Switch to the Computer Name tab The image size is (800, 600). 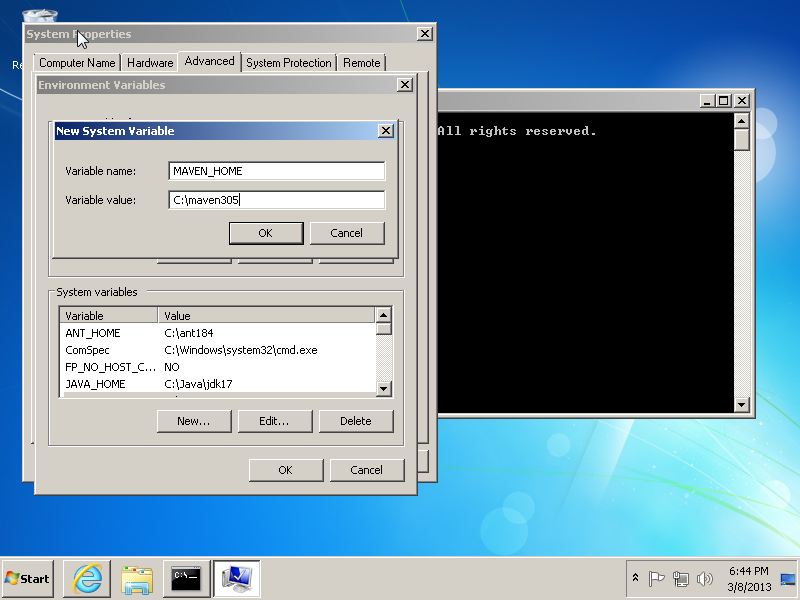click(x=77, y=63)
